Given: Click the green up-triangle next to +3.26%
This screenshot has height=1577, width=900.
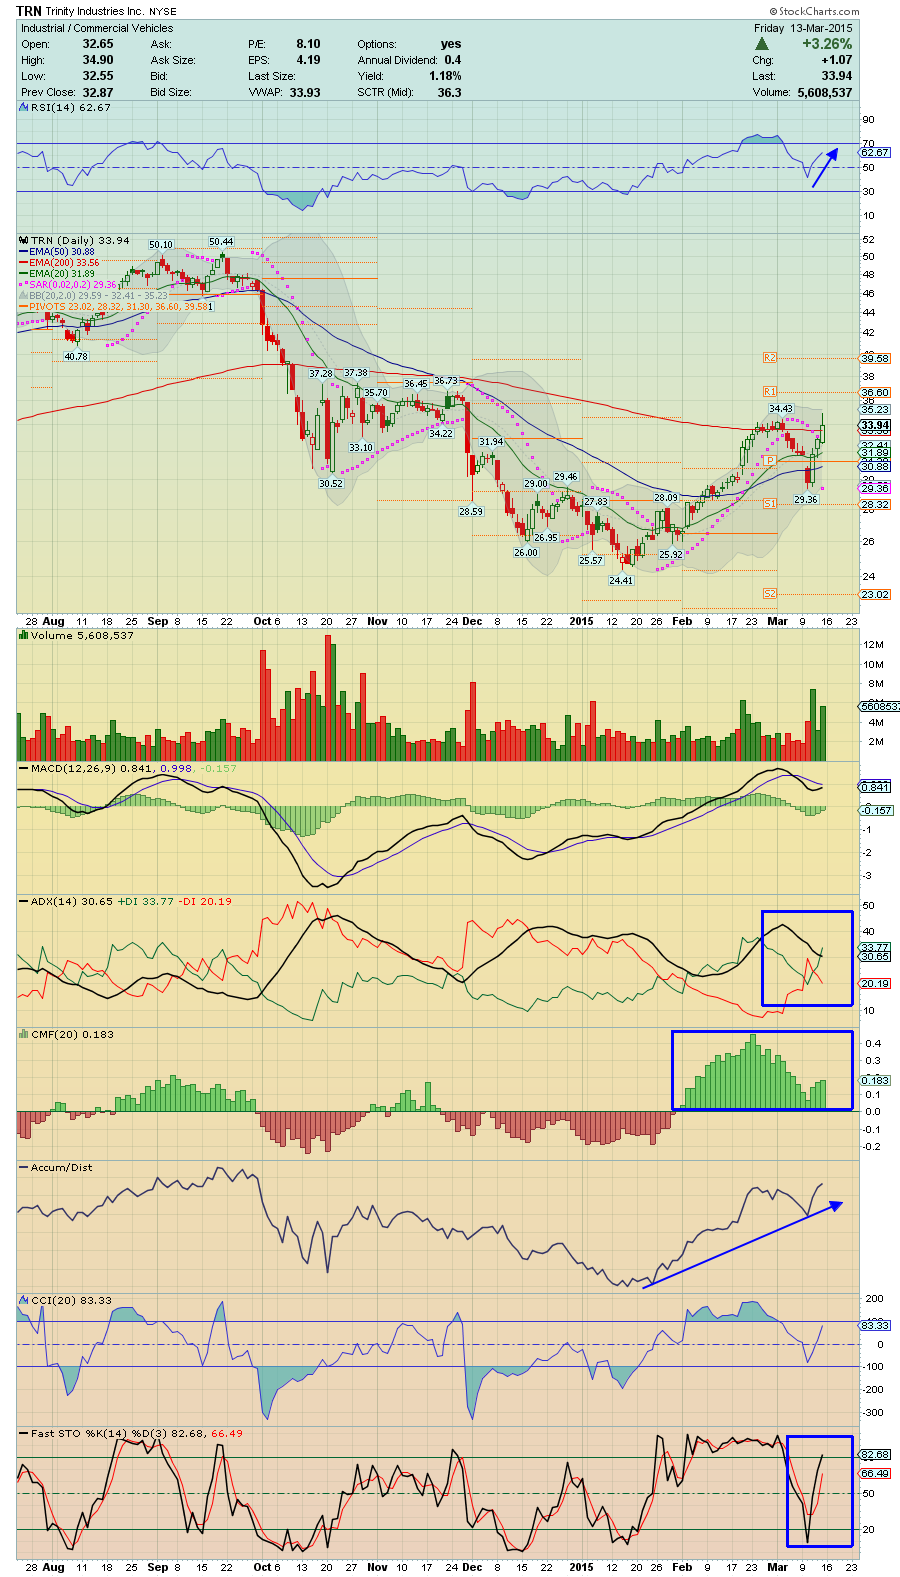Looking at the screenshot, I should (x=762, y=44).
